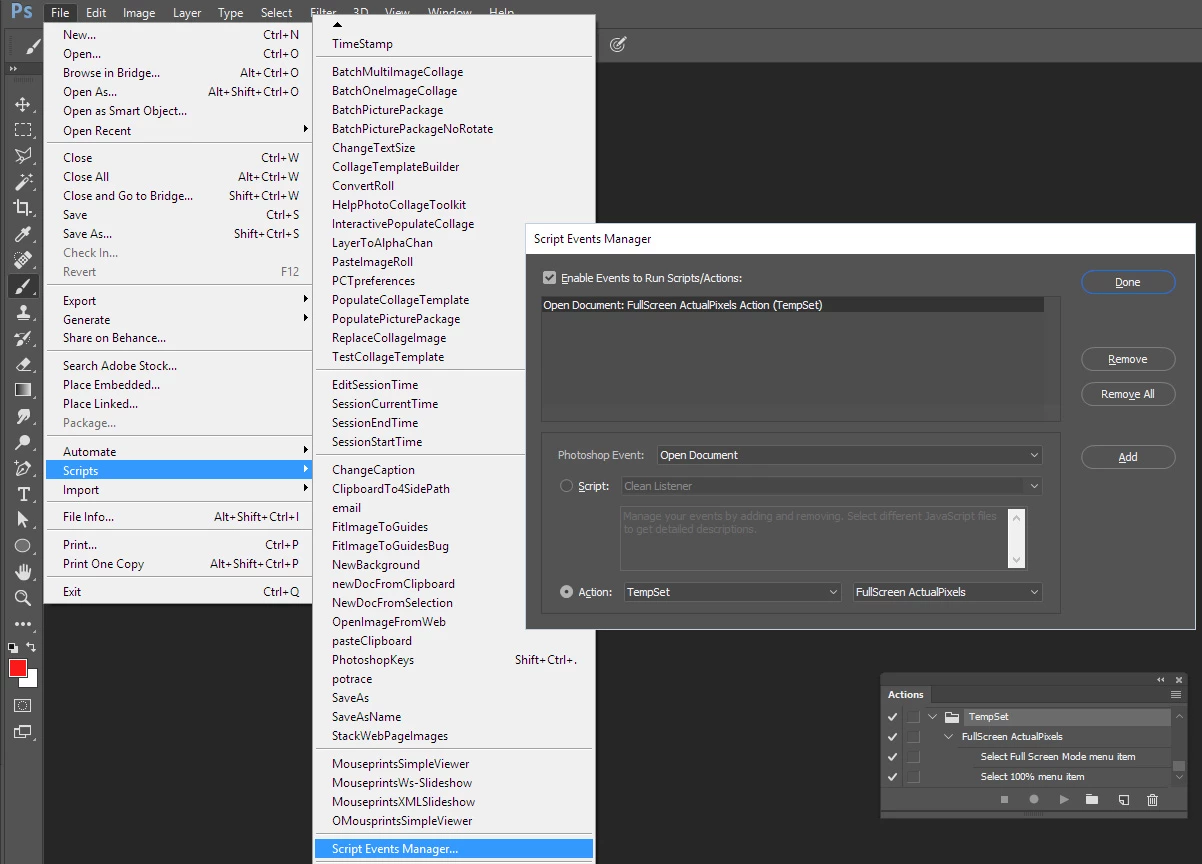Viewport: 1202px width, 864px height.
Task: Click the Begin Recording icon in Actions
Action: [x=1034, y=800]
